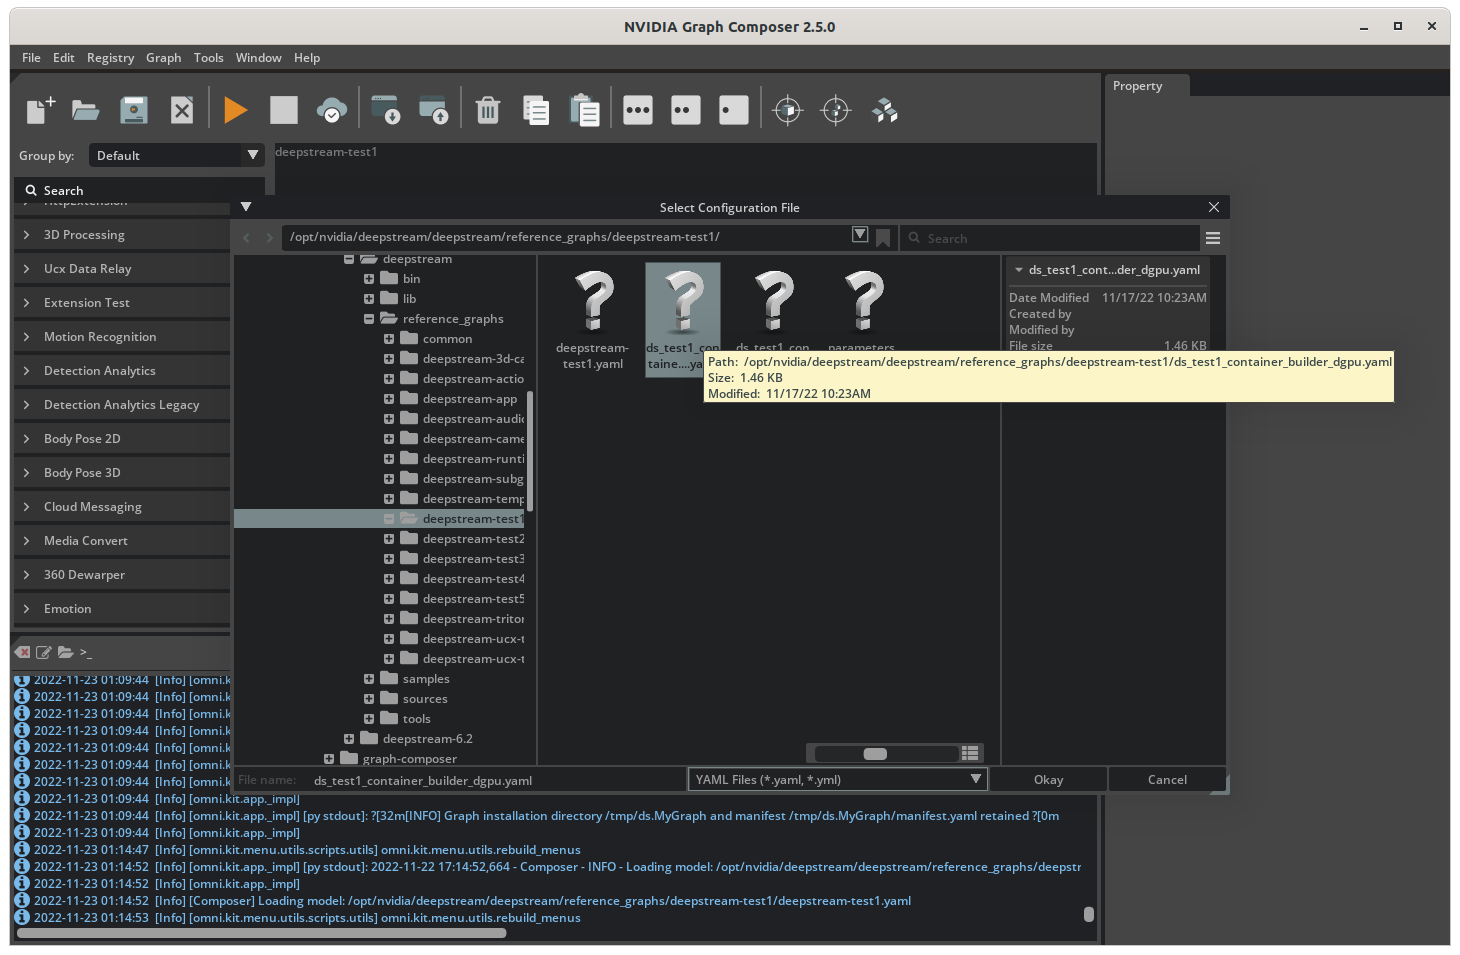Select the deepstream-app folder in tree
The image size is (1460, 955).
point(470,399)
